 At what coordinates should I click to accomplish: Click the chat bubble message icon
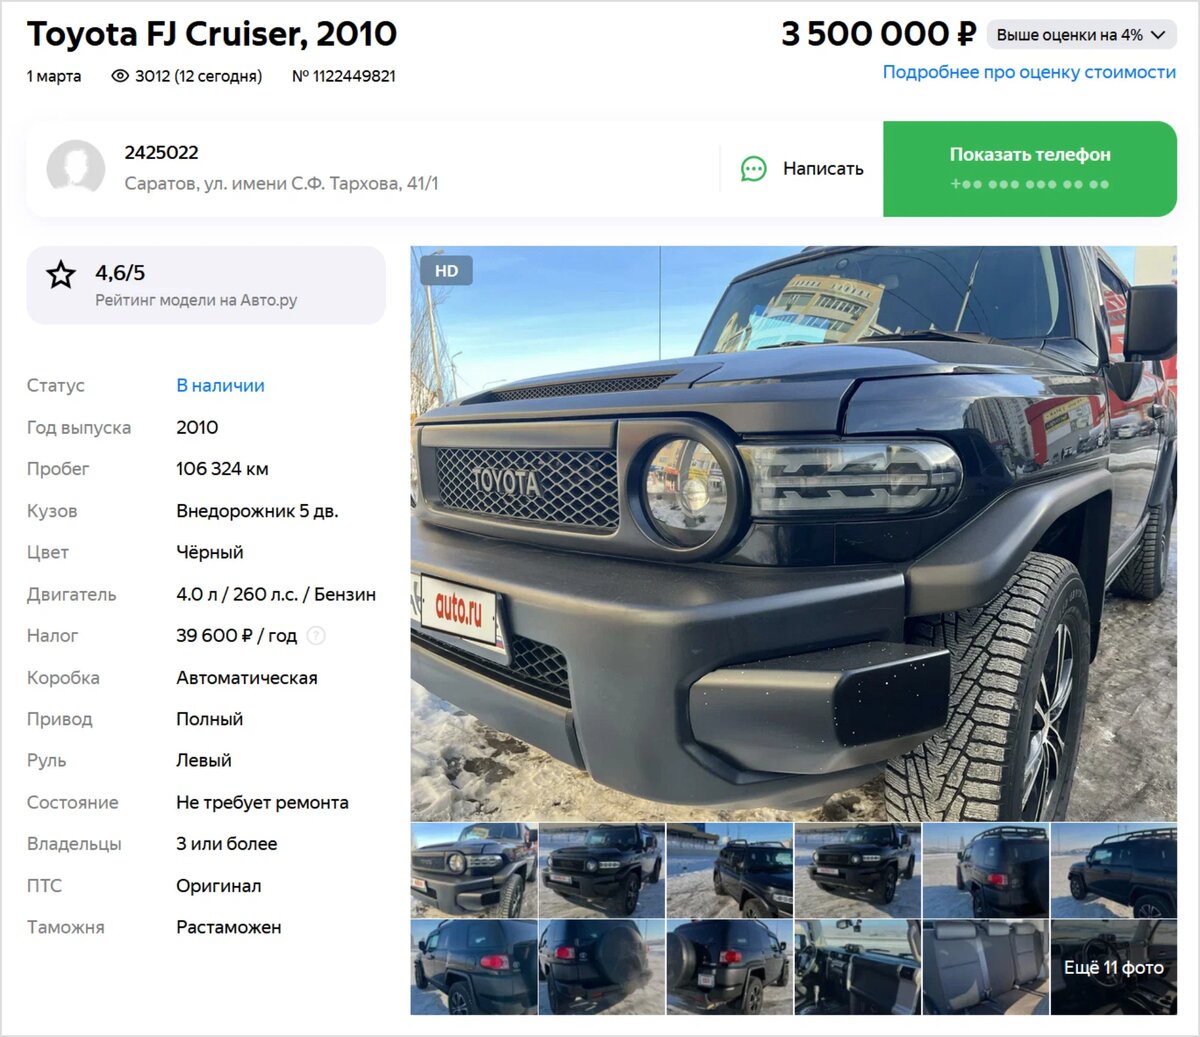pos(753,169)
